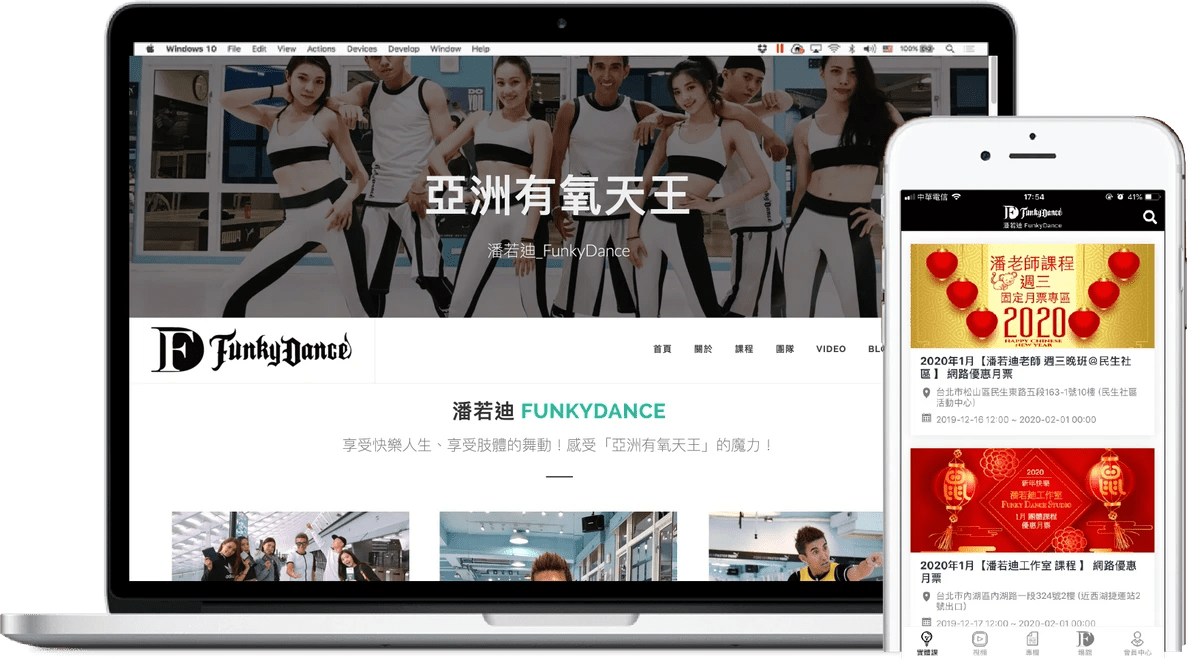Open the Bluetooth menu bar icon
This screenshot has height=659, width=1200.
[852, 49]
